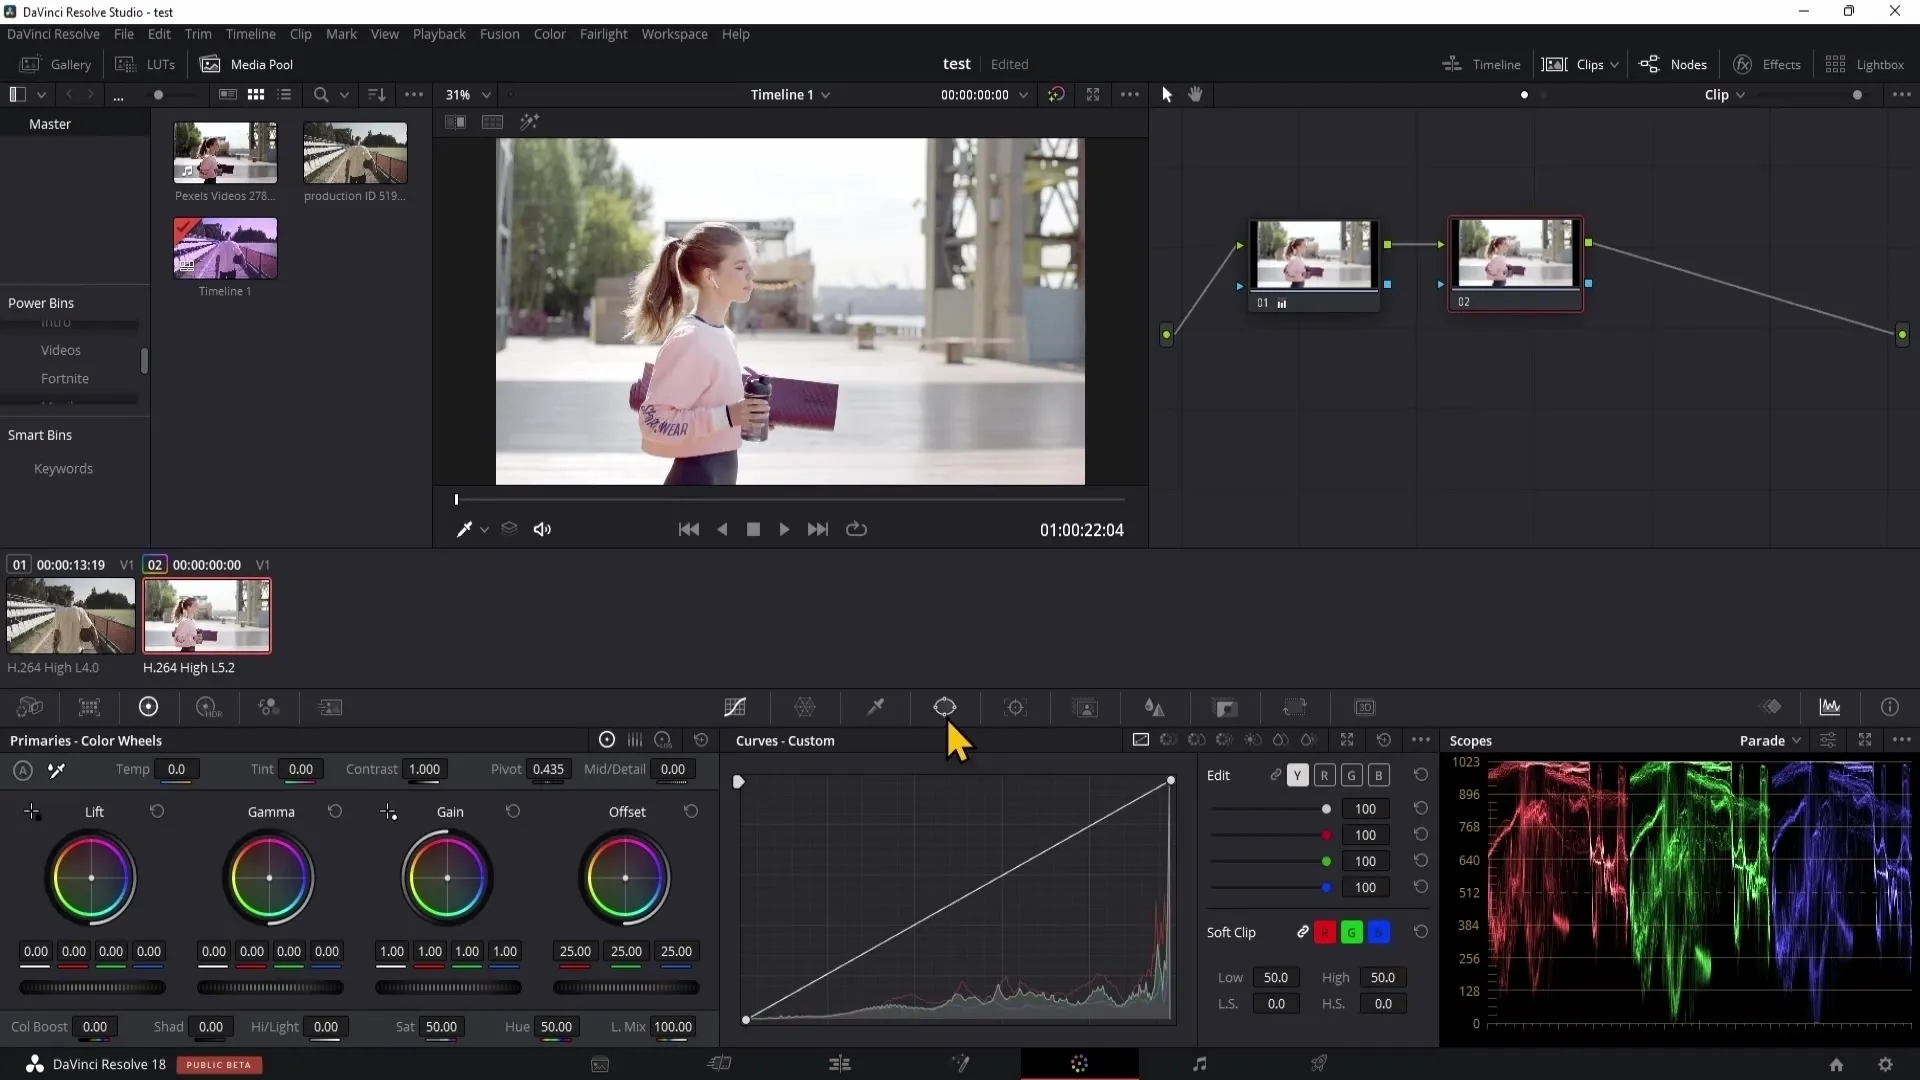This screenshot has height=1080, width=1920.
Task: Click the Fusion tab in menu bar
Action: click(x=498, y=34)
